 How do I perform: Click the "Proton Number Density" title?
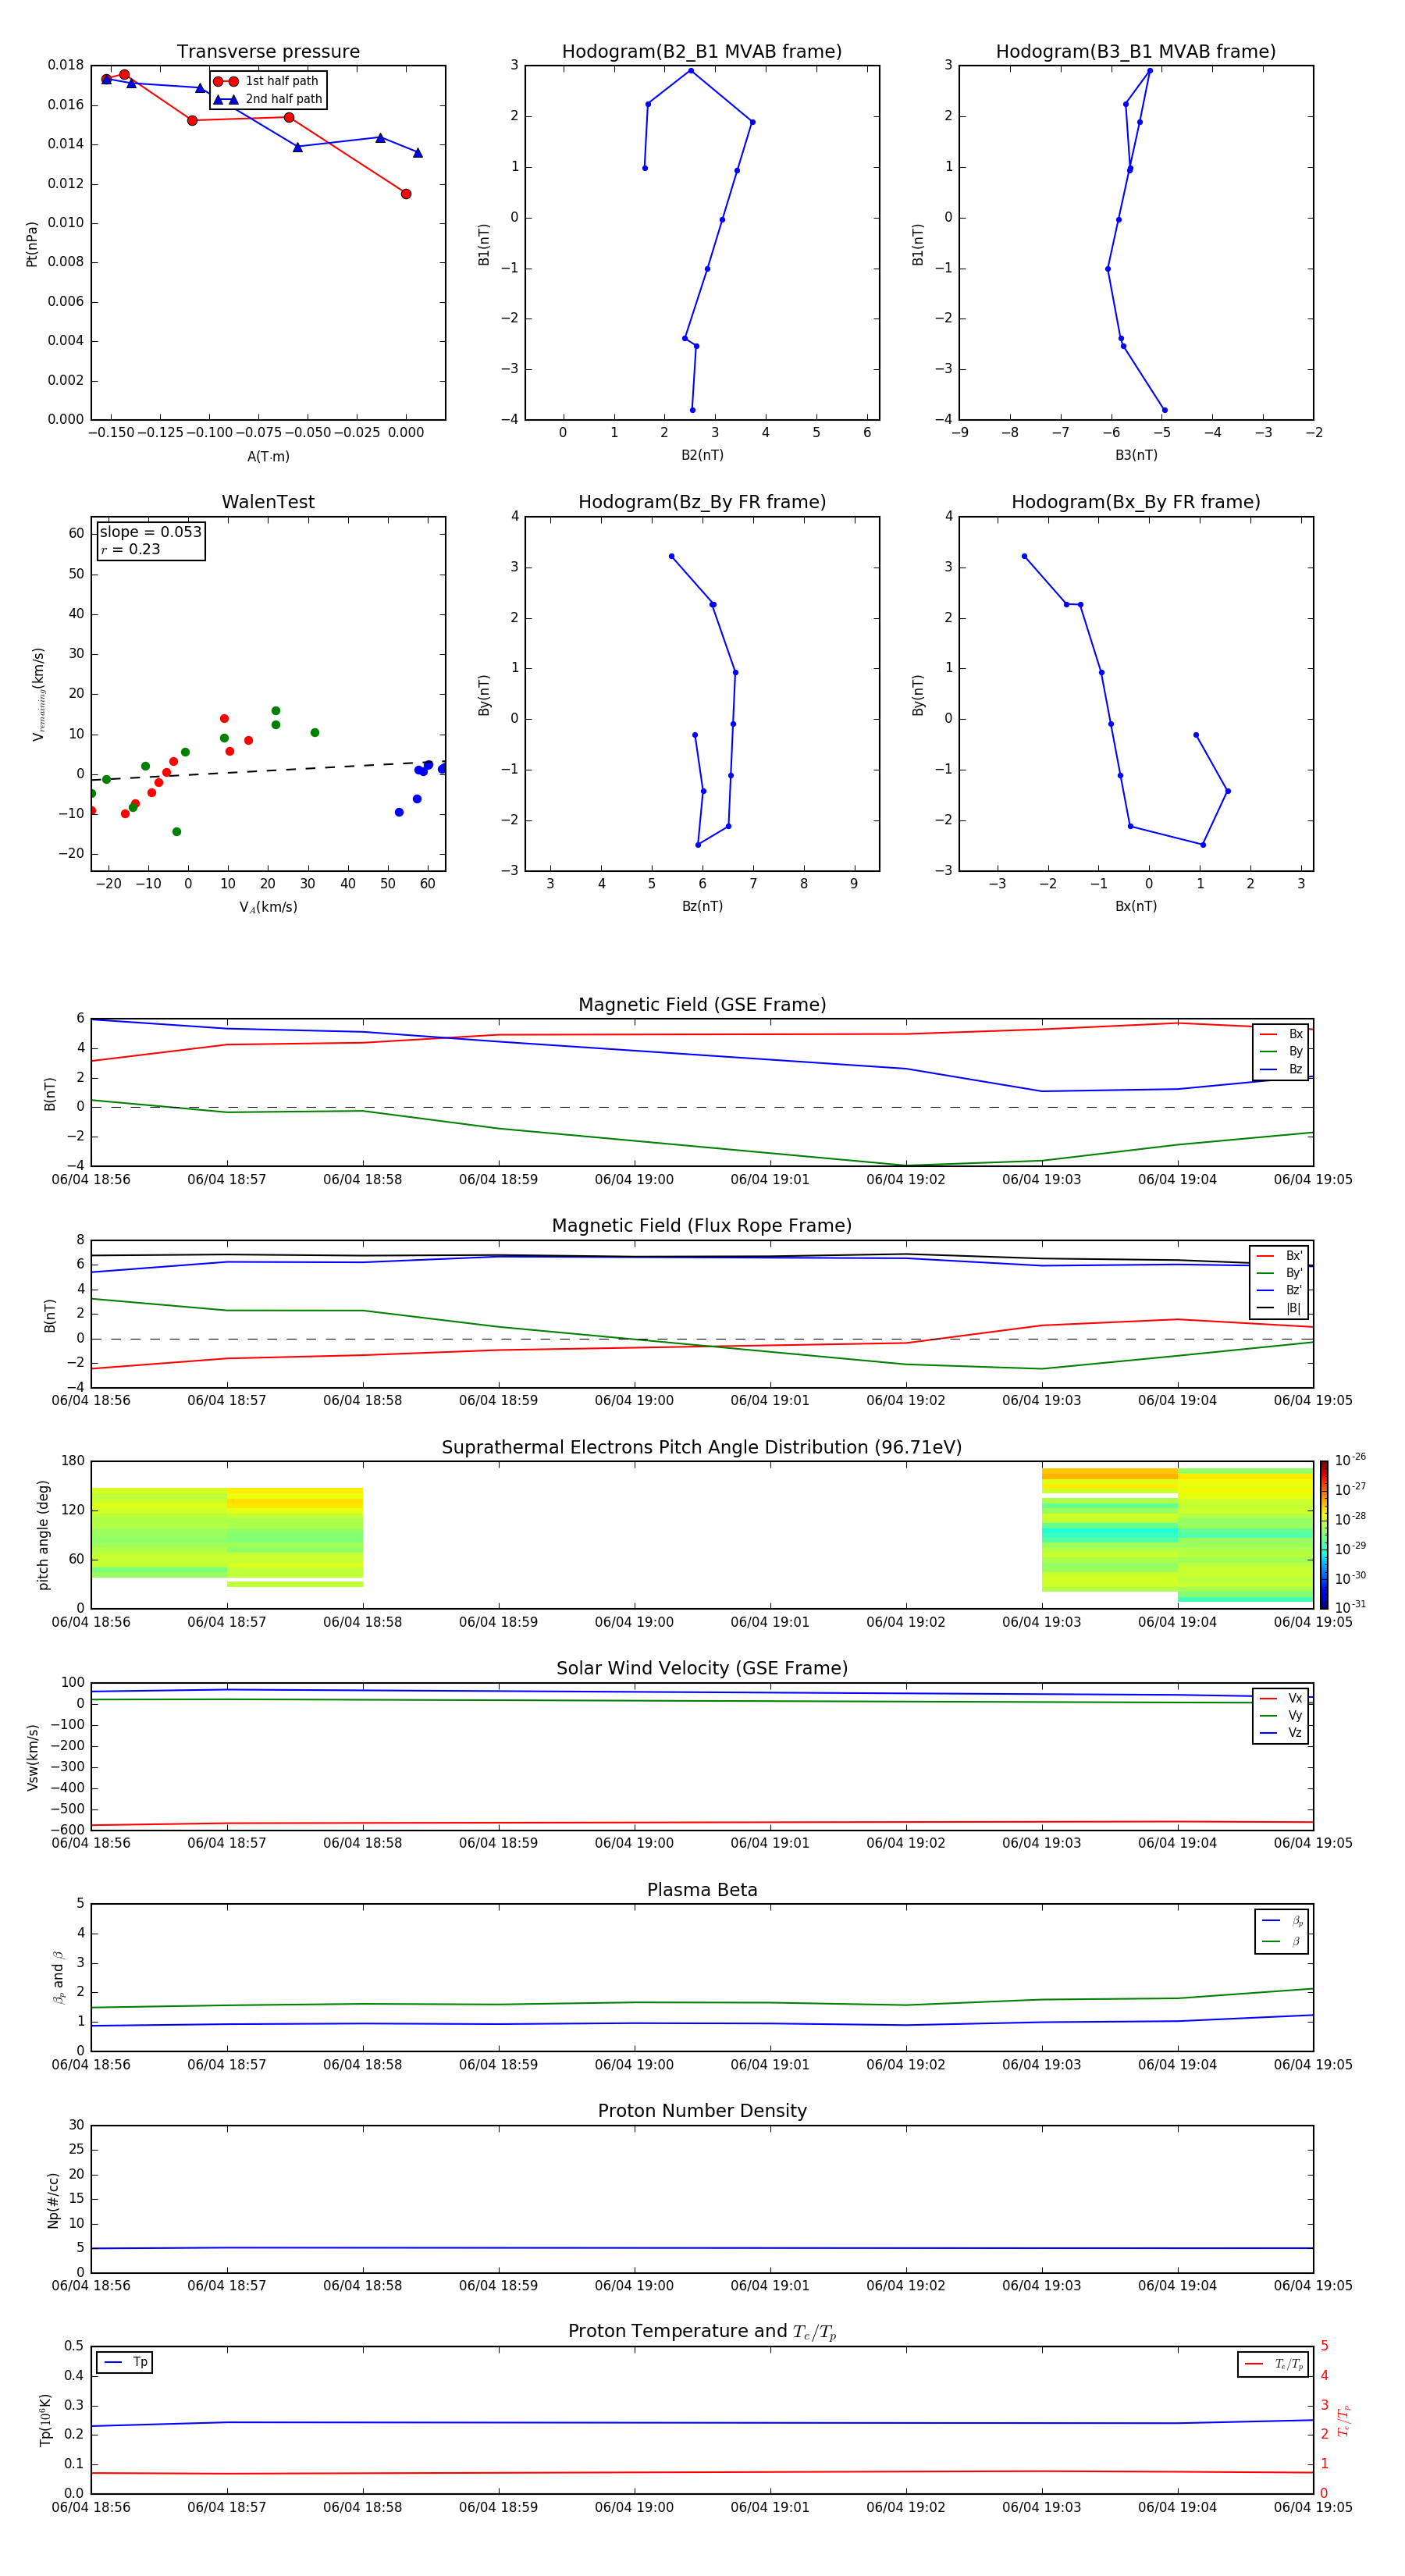[x=702, y=2111]
